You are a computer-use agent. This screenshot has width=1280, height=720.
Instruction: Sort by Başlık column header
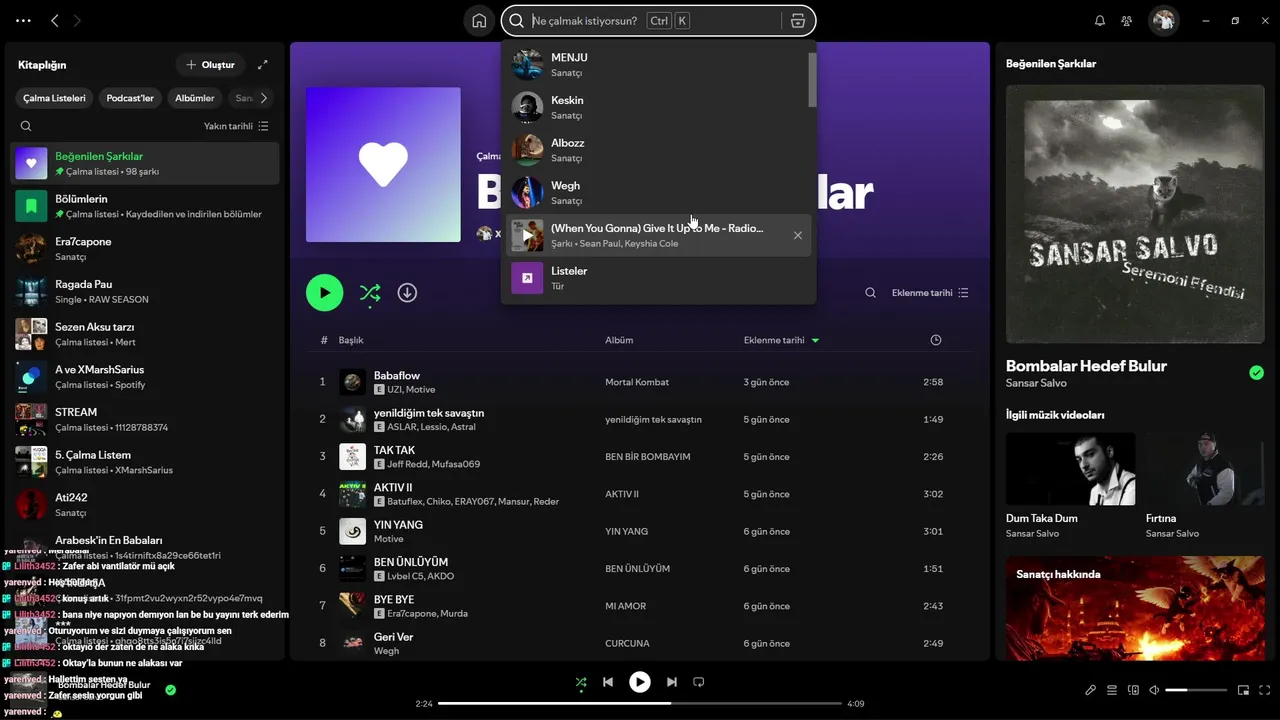(351, 340)
